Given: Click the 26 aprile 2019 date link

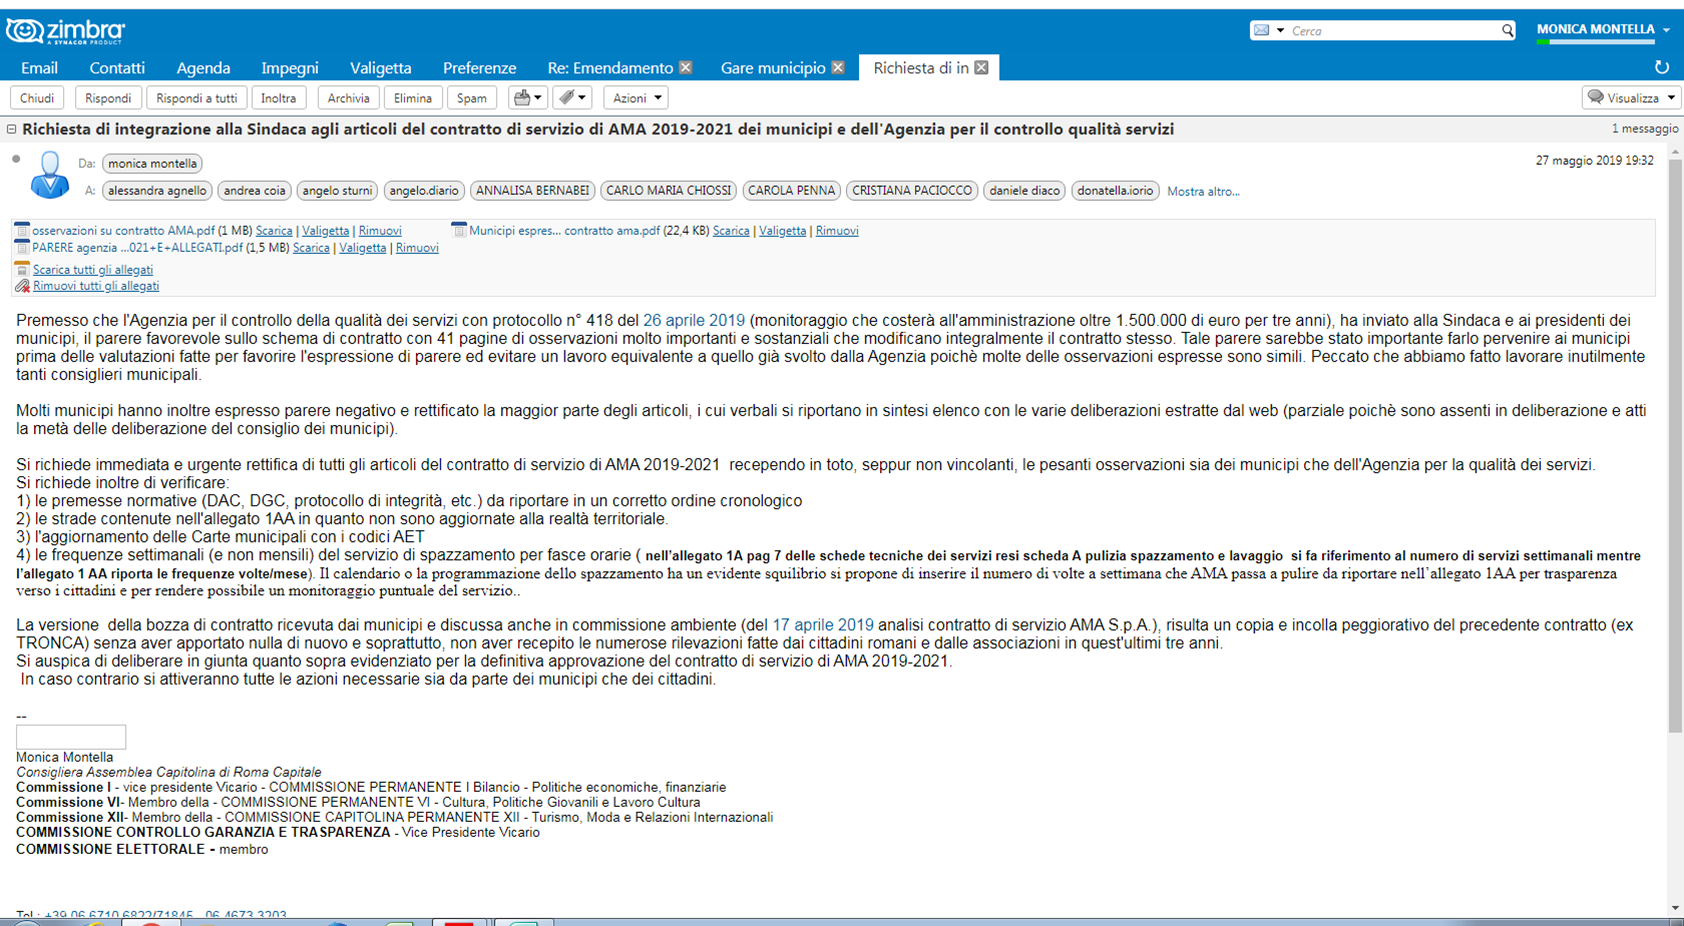Looking at the screenshot, I should pyautogui.click(x=694, y=321).
